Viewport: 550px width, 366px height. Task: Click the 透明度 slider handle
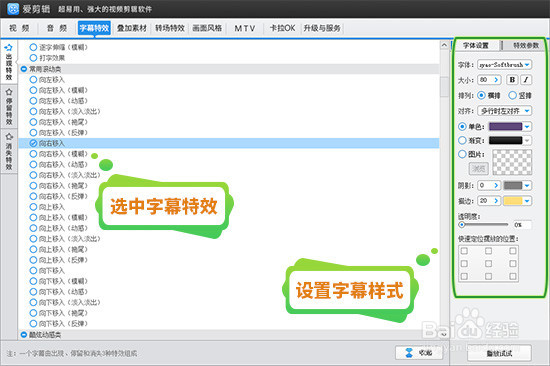click(x=462, y=225)
